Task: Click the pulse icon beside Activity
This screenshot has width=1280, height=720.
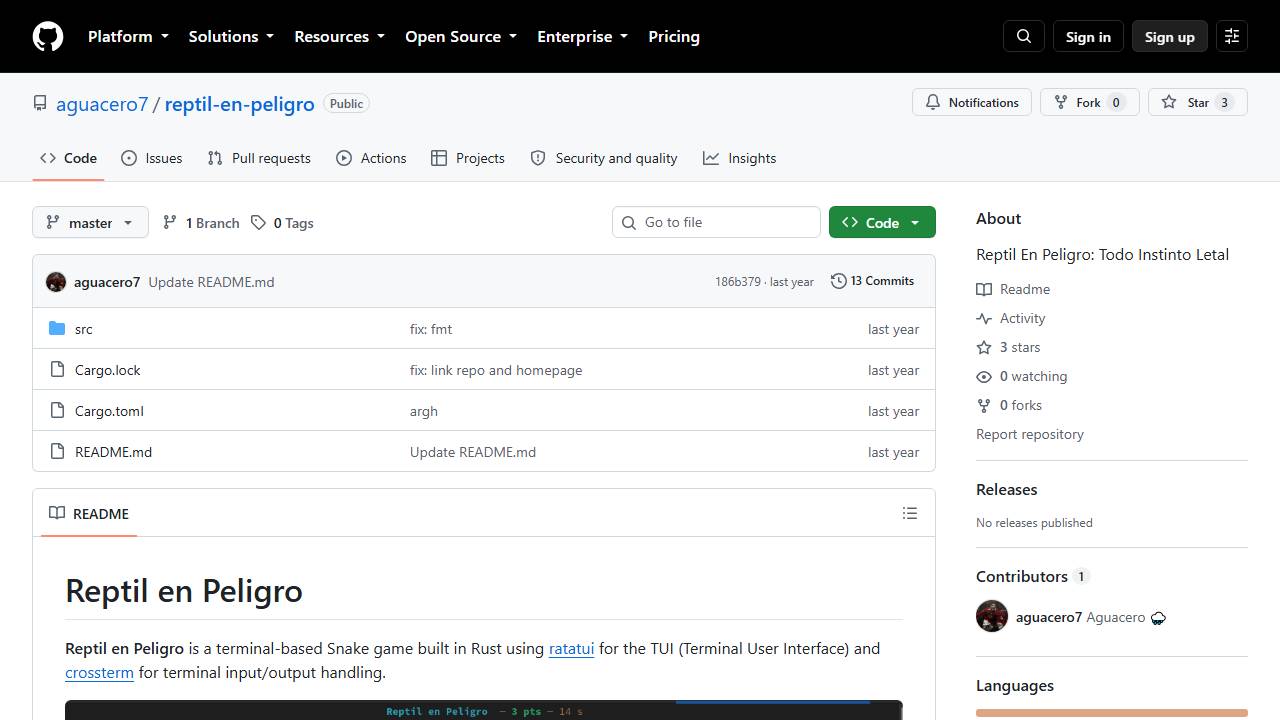Action: 984,318
